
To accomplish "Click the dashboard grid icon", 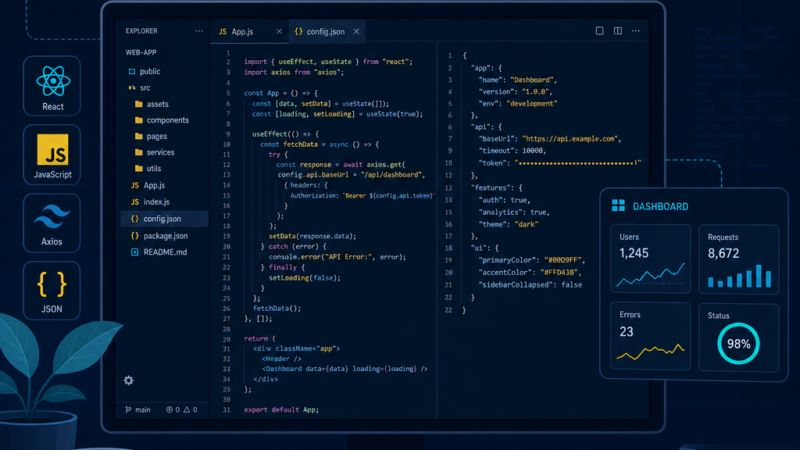I will click(618, 206).
